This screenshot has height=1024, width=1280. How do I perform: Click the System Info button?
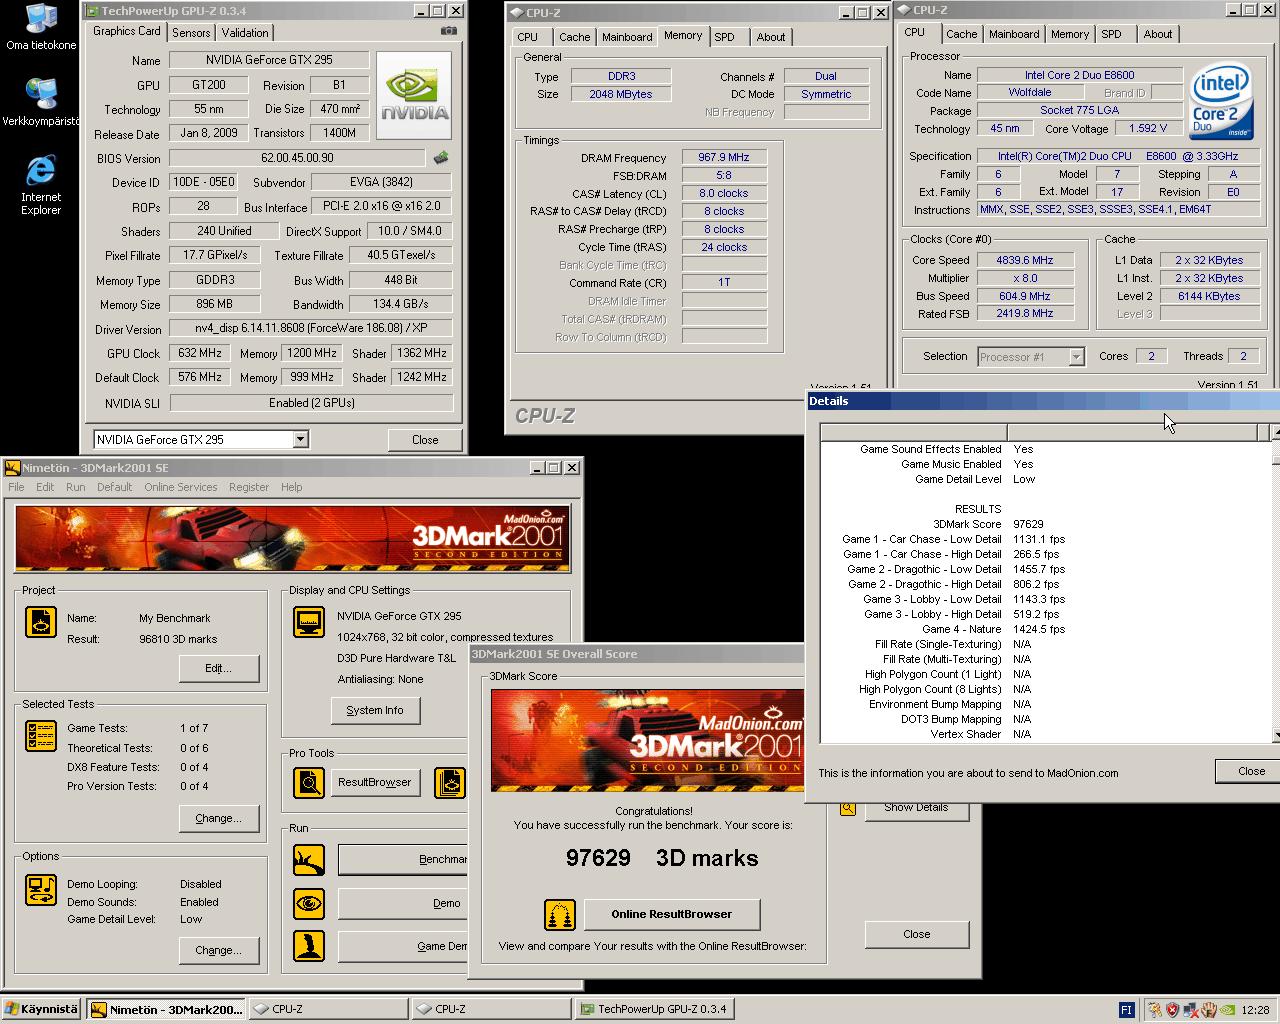click(x=375, y=710)
